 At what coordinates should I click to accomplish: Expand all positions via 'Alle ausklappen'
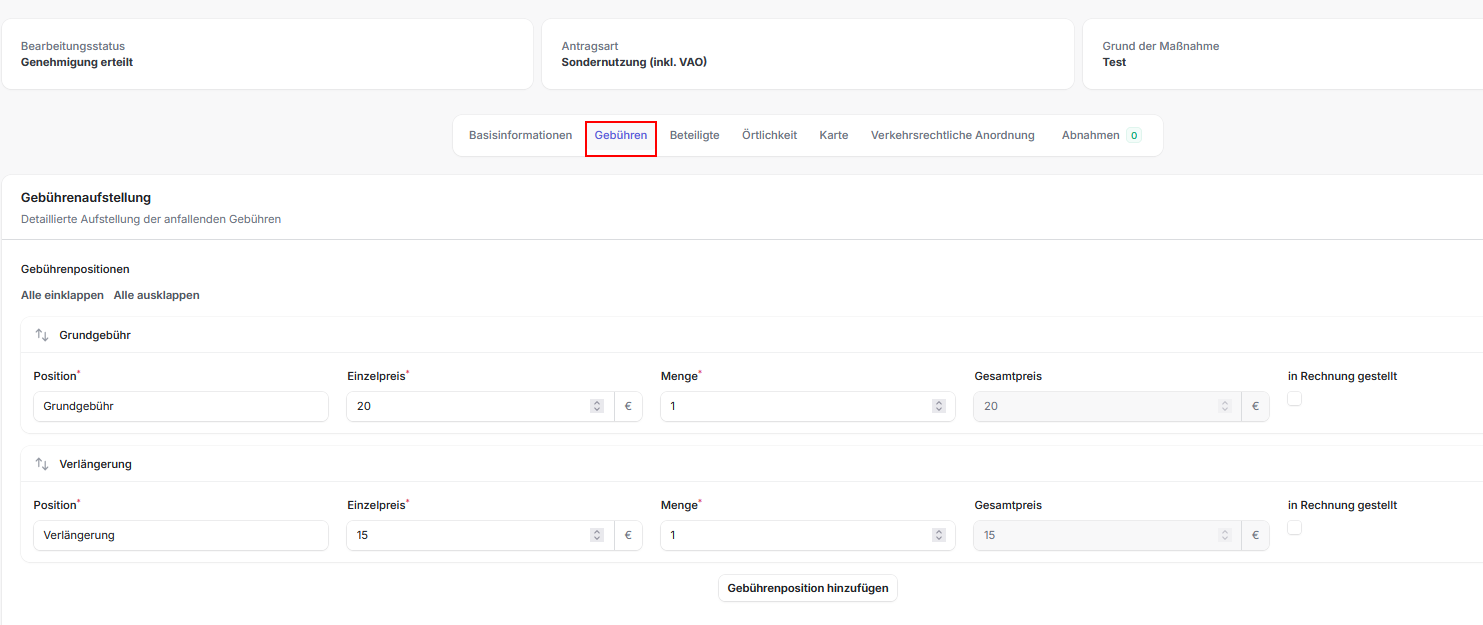tap(156, 295)
